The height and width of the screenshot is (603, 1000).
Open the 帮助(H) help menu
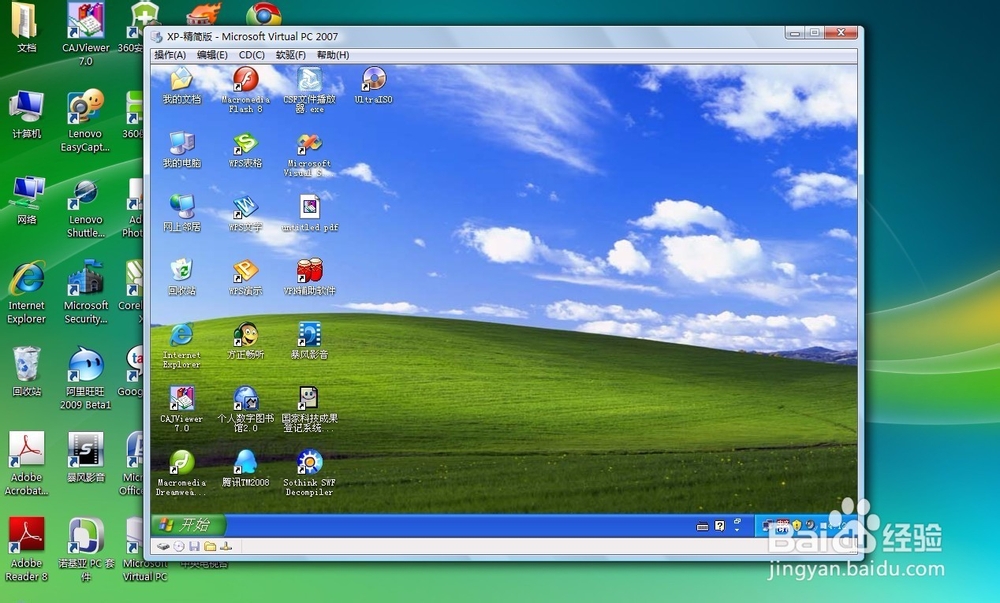(x=333, y=55)
